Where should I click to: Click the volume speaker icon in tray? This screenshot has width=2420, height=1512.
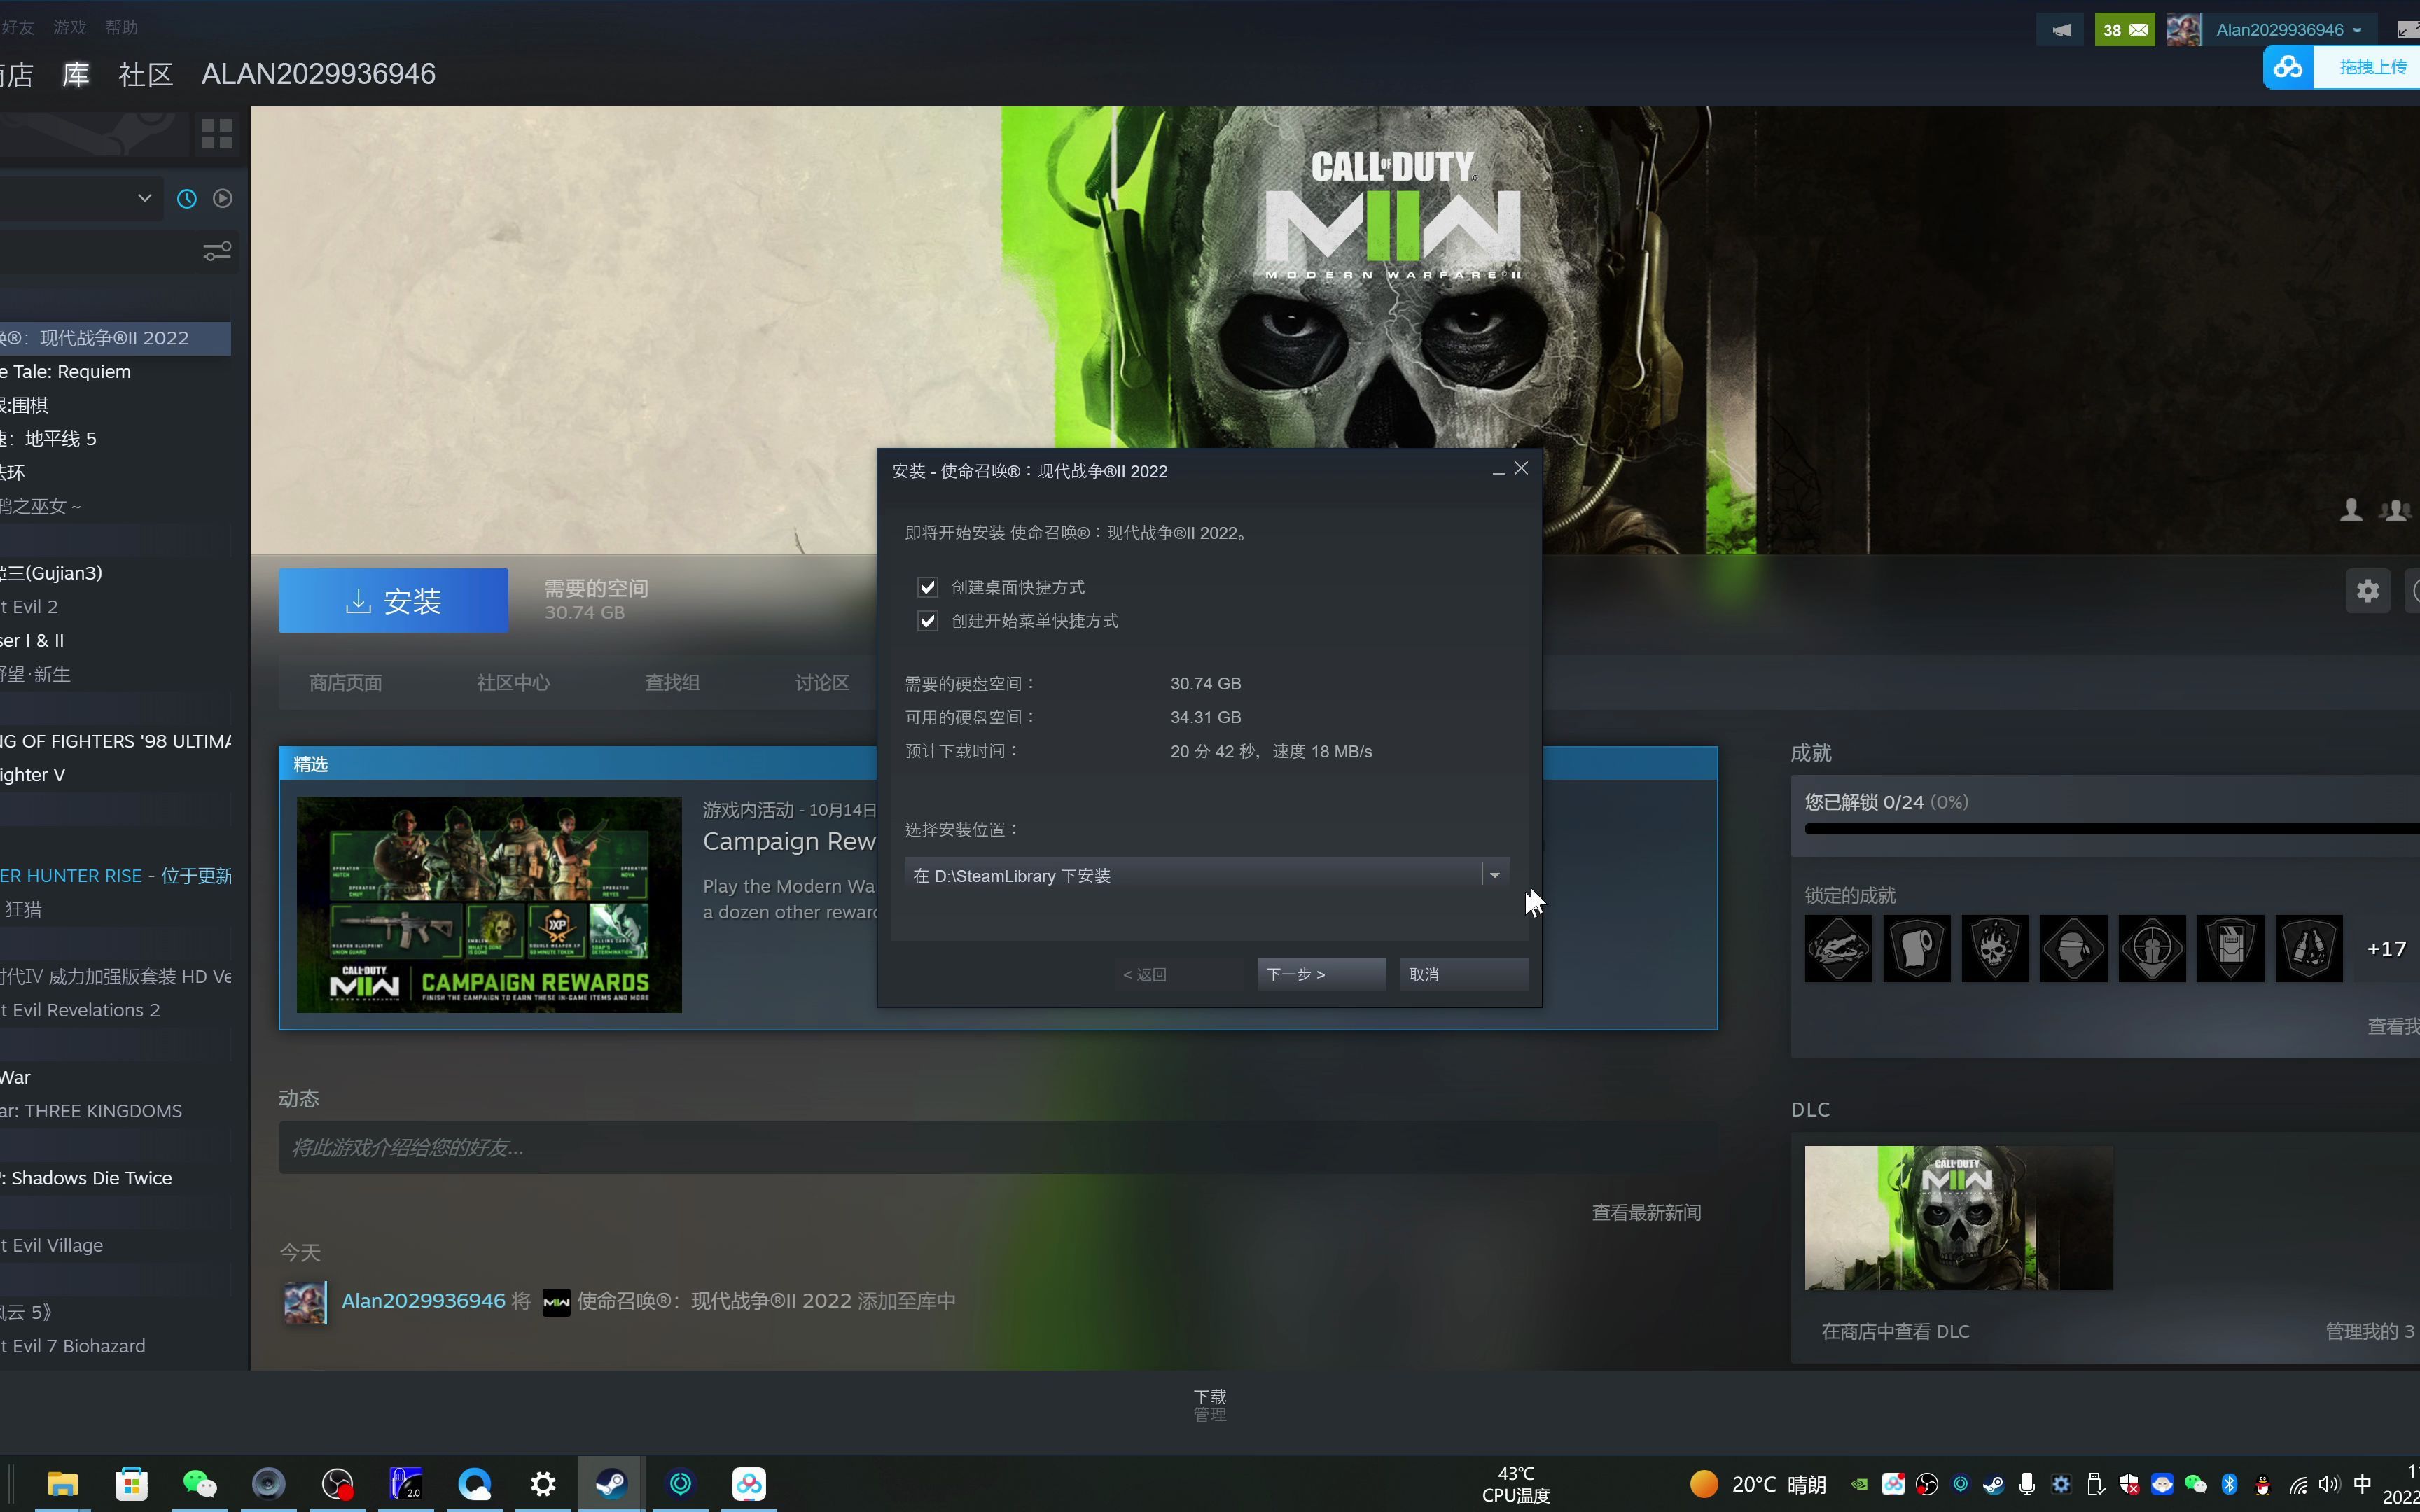tap(2329, 1485)
